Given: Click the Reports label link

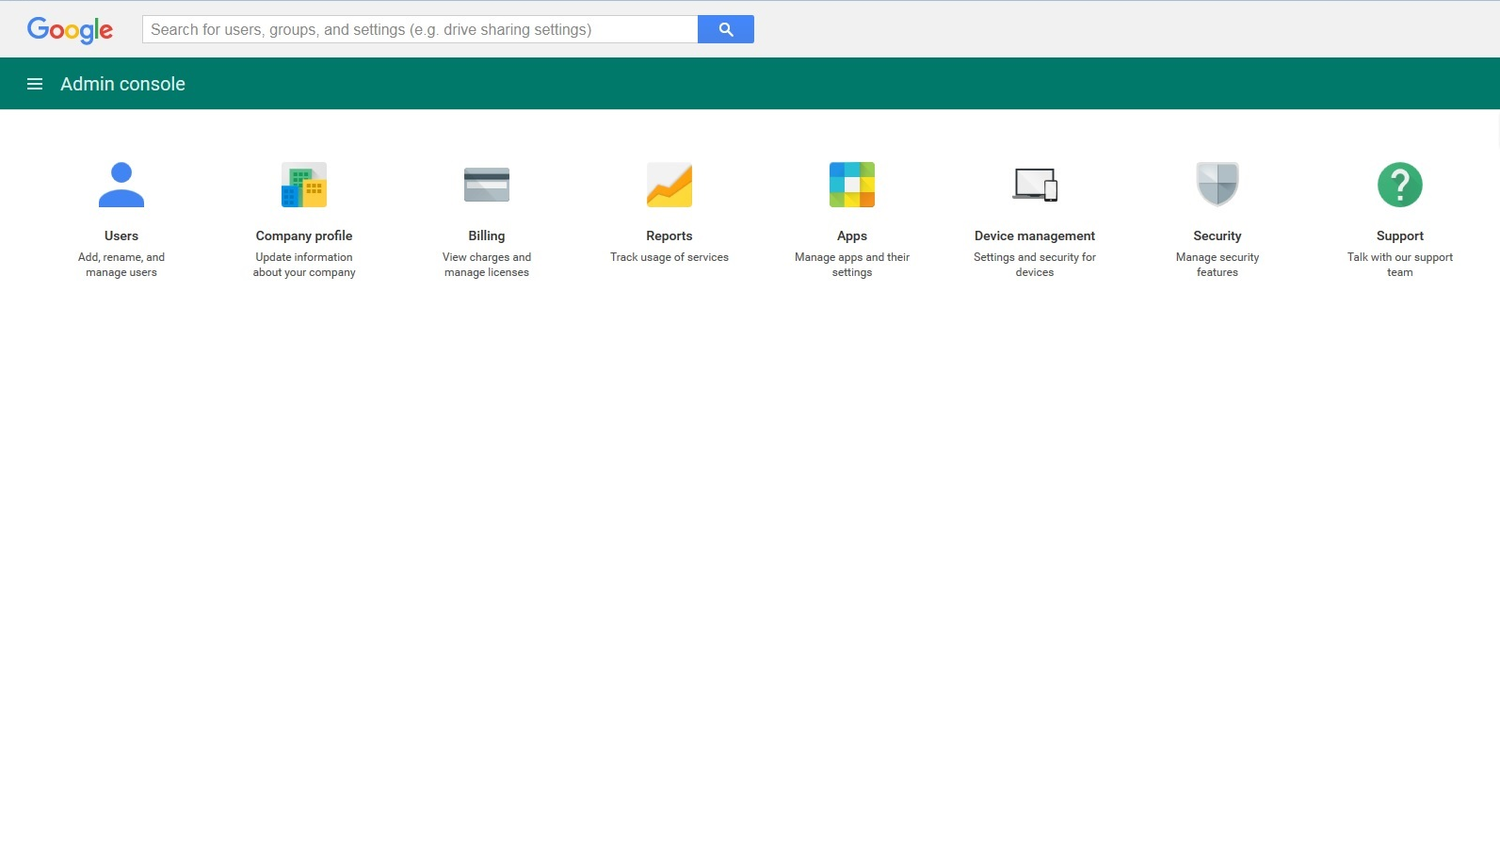Looking at the screenshot, I should tap(669, 236).
